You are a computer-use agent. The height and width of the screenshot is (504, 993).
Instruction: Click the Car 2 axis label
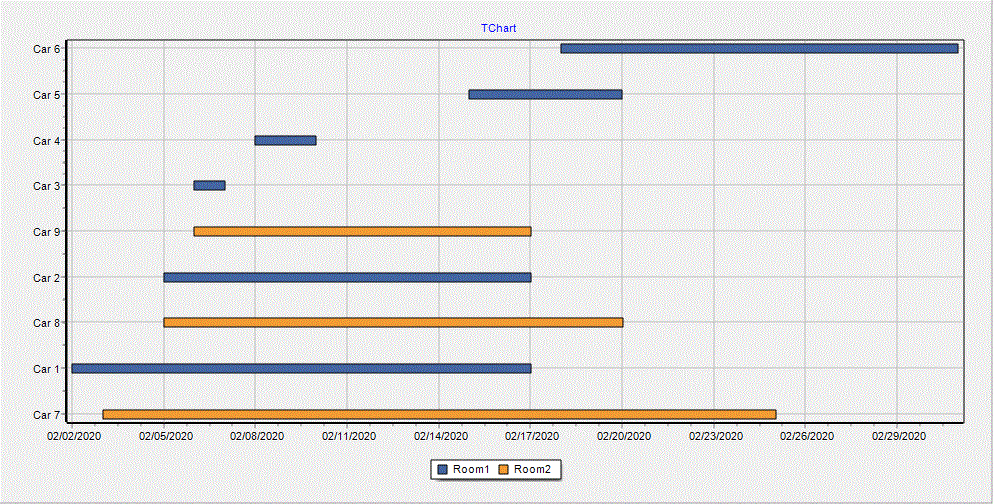click(47, 277)
